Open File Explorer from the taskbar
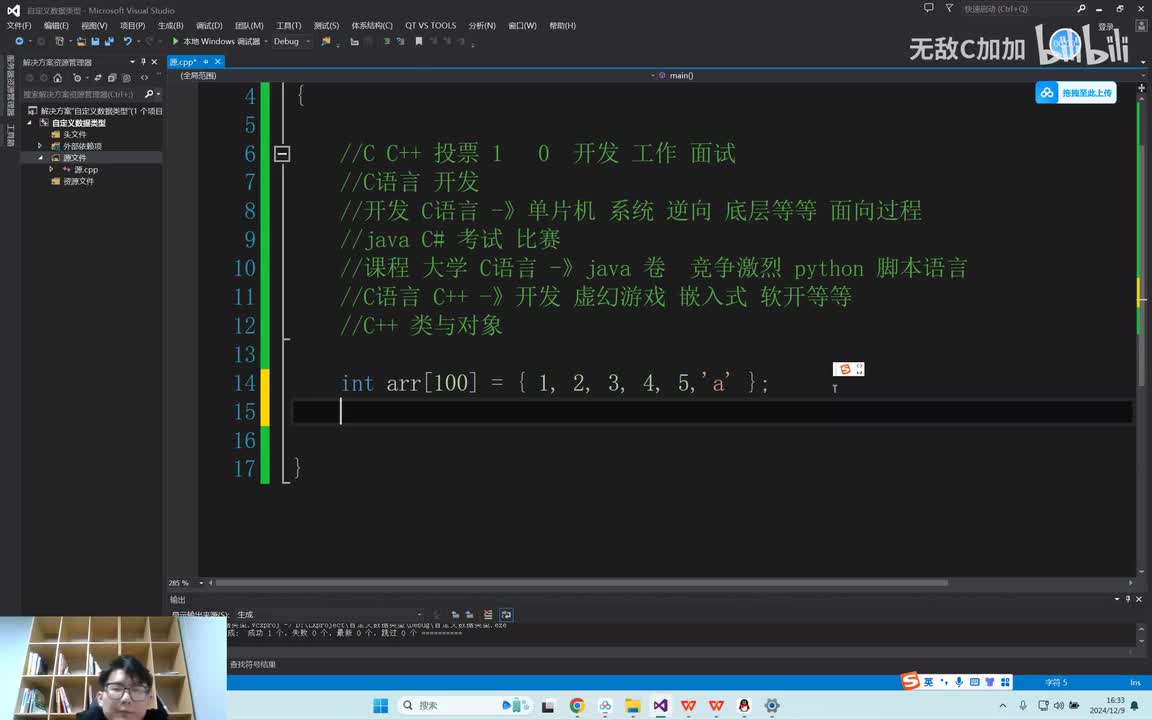Screen dimensions: 1152x720 coord(633,705)
